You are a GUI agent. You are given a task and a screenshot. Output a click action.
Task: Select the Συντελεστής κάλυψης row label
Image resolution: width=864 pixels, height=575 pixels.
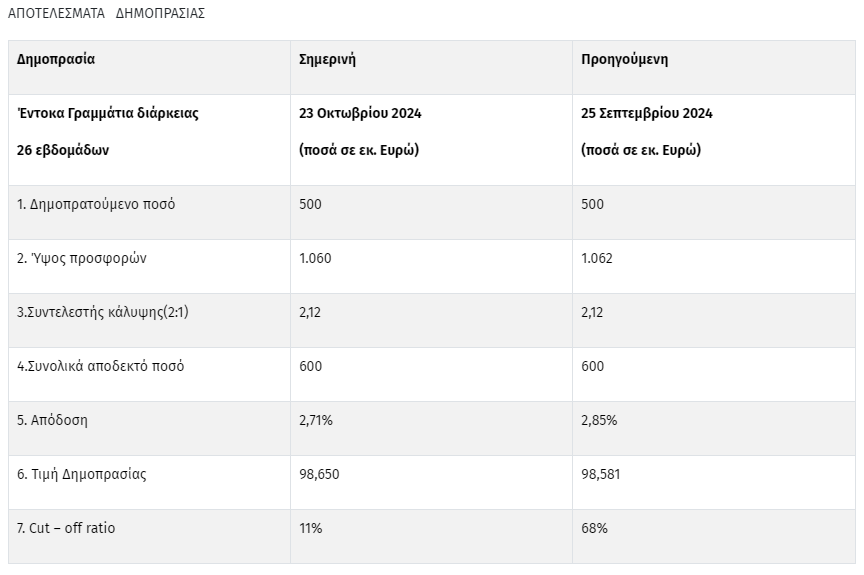tap(103, 312)
